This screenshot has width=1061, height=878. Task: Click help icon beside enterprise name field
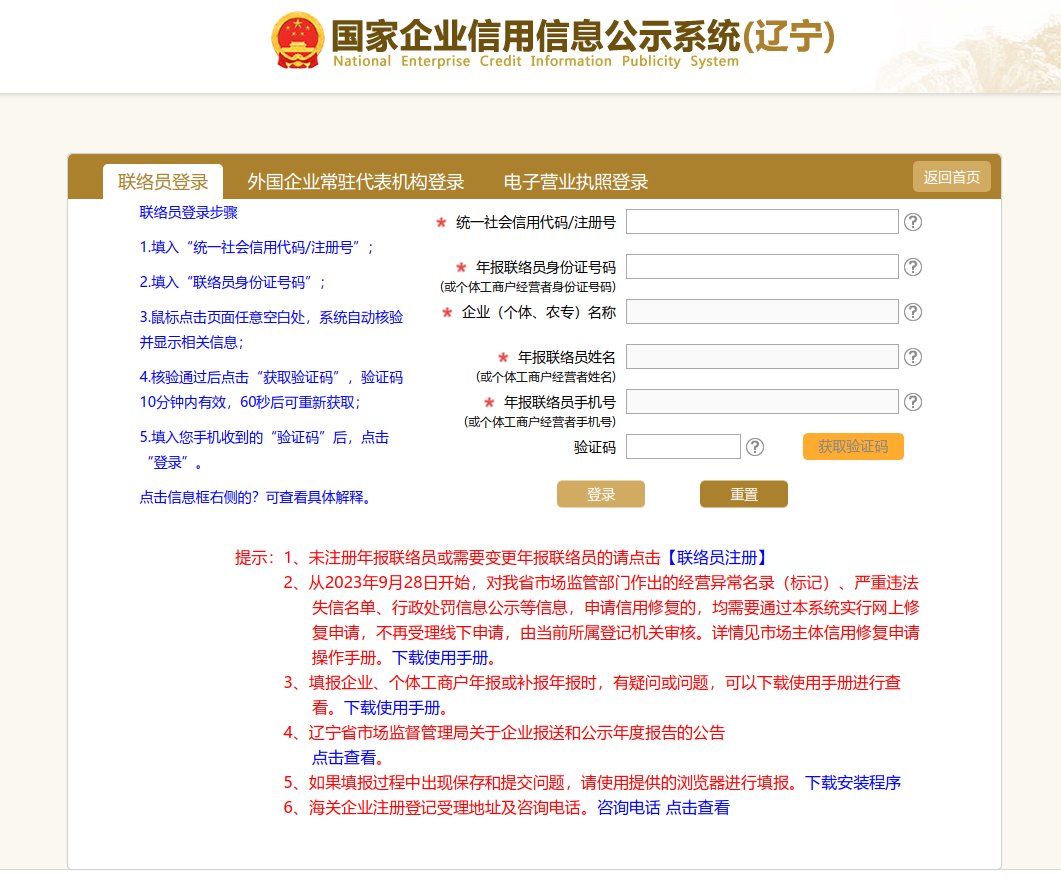[912, 312]
